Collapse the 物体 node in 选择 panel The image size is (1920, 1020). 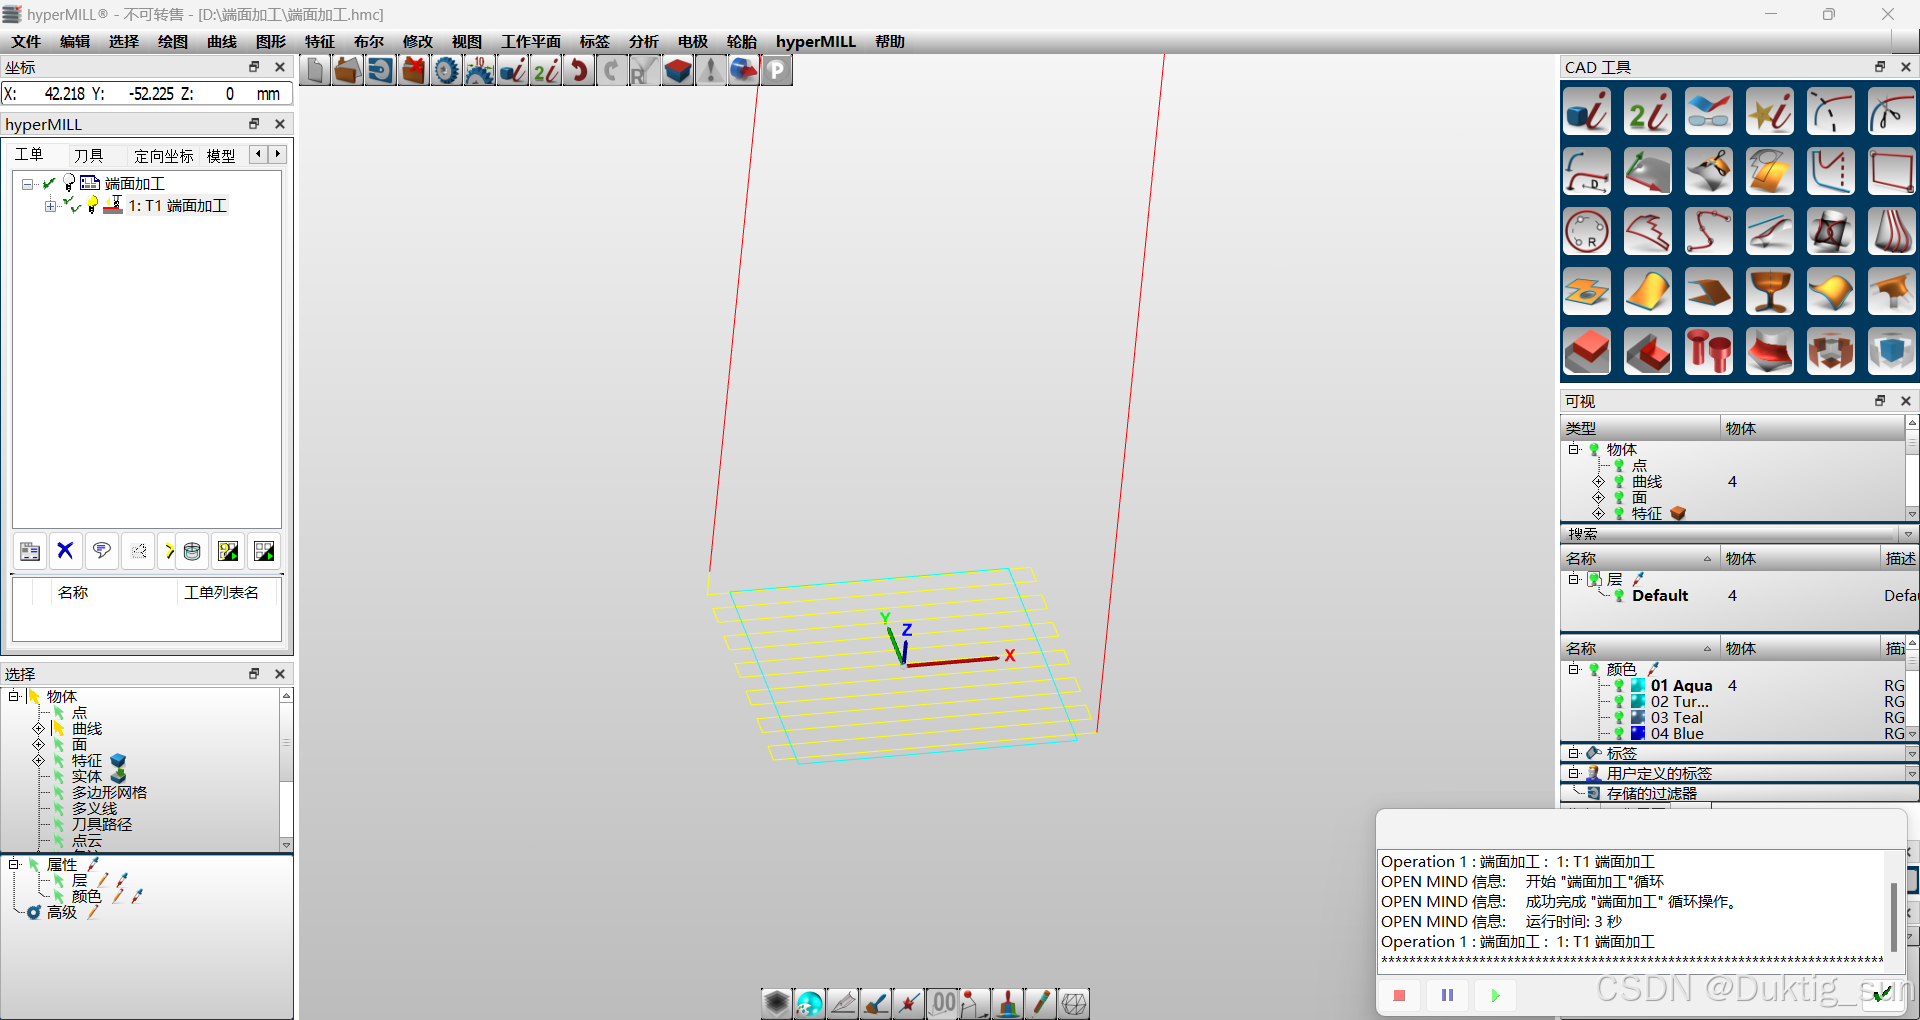click(14, 696)
